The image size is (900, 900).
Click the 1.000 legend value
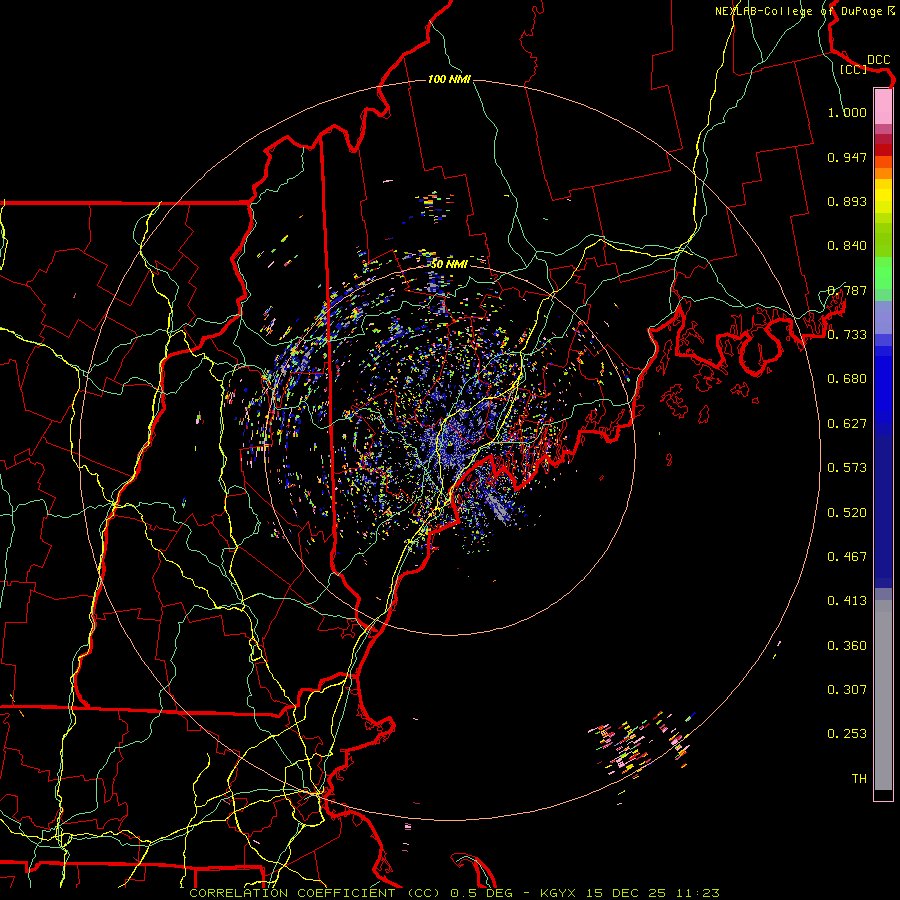coord(847,112)
